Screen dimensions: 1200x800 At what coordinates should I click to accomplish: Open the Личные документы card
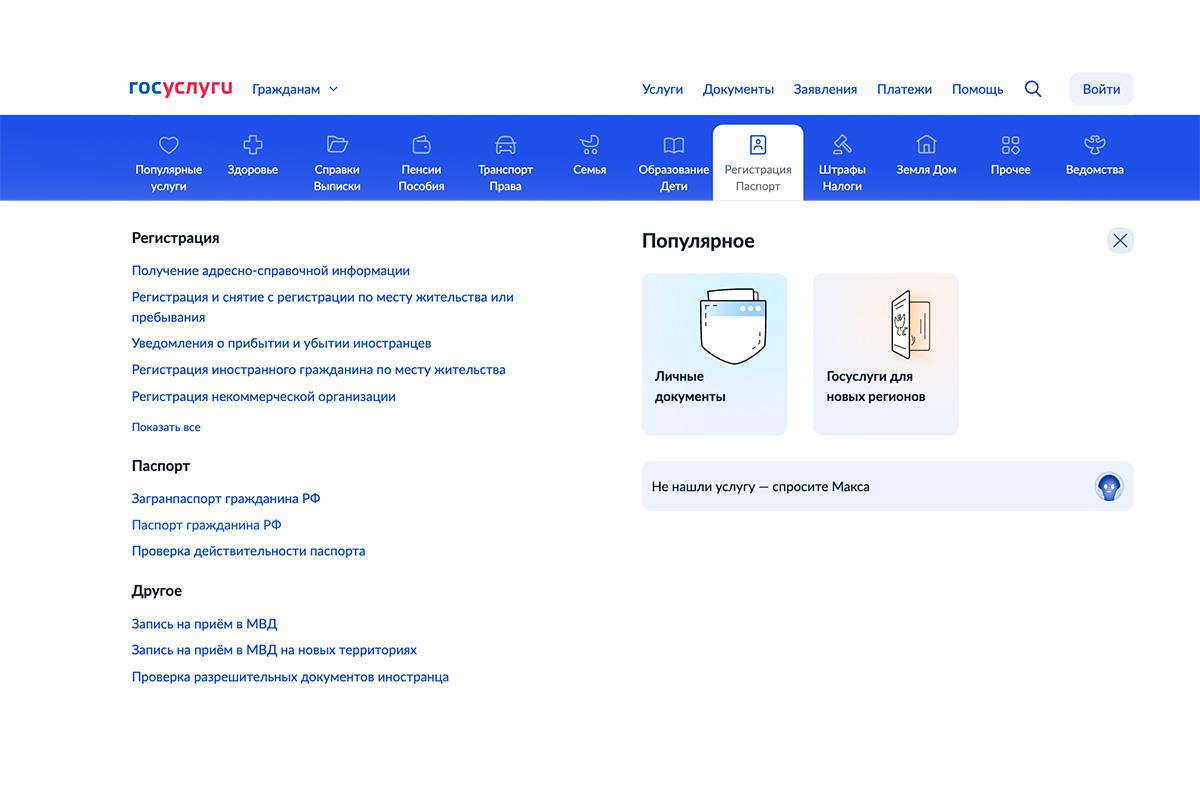tap(714, 354)
